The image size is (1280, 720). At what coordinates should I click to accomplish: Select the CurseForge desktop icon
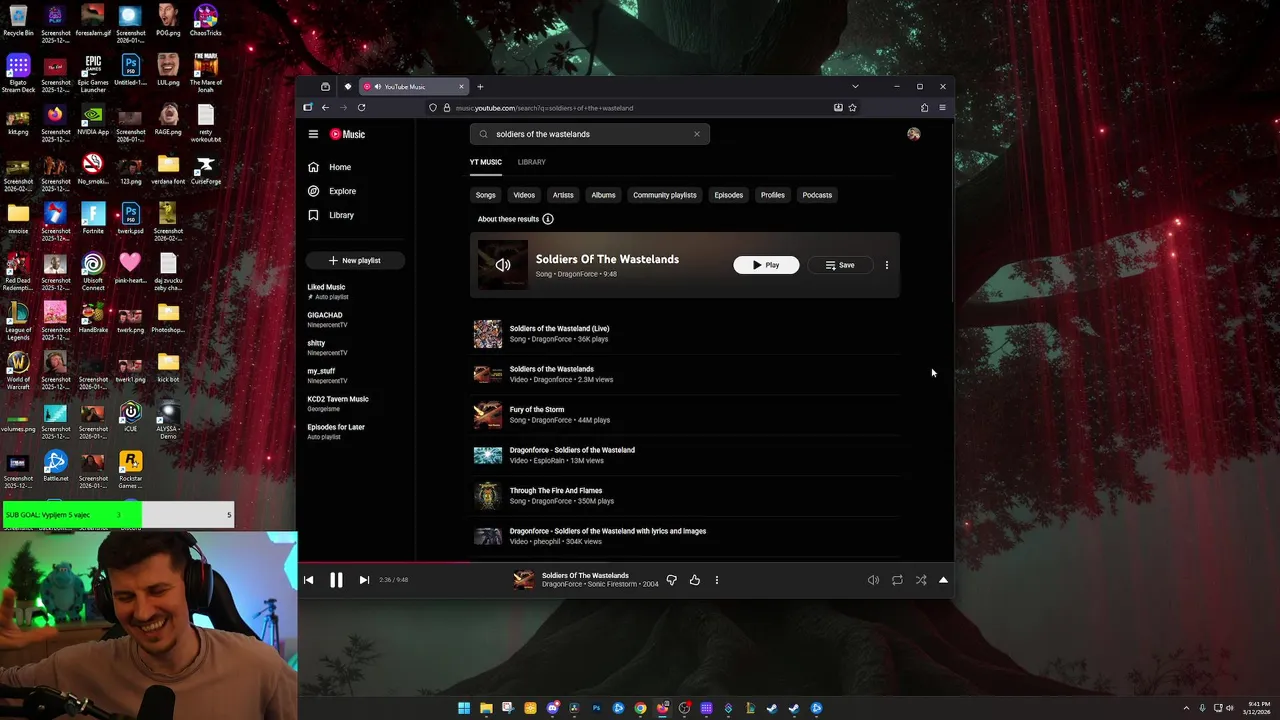(205, 169)
